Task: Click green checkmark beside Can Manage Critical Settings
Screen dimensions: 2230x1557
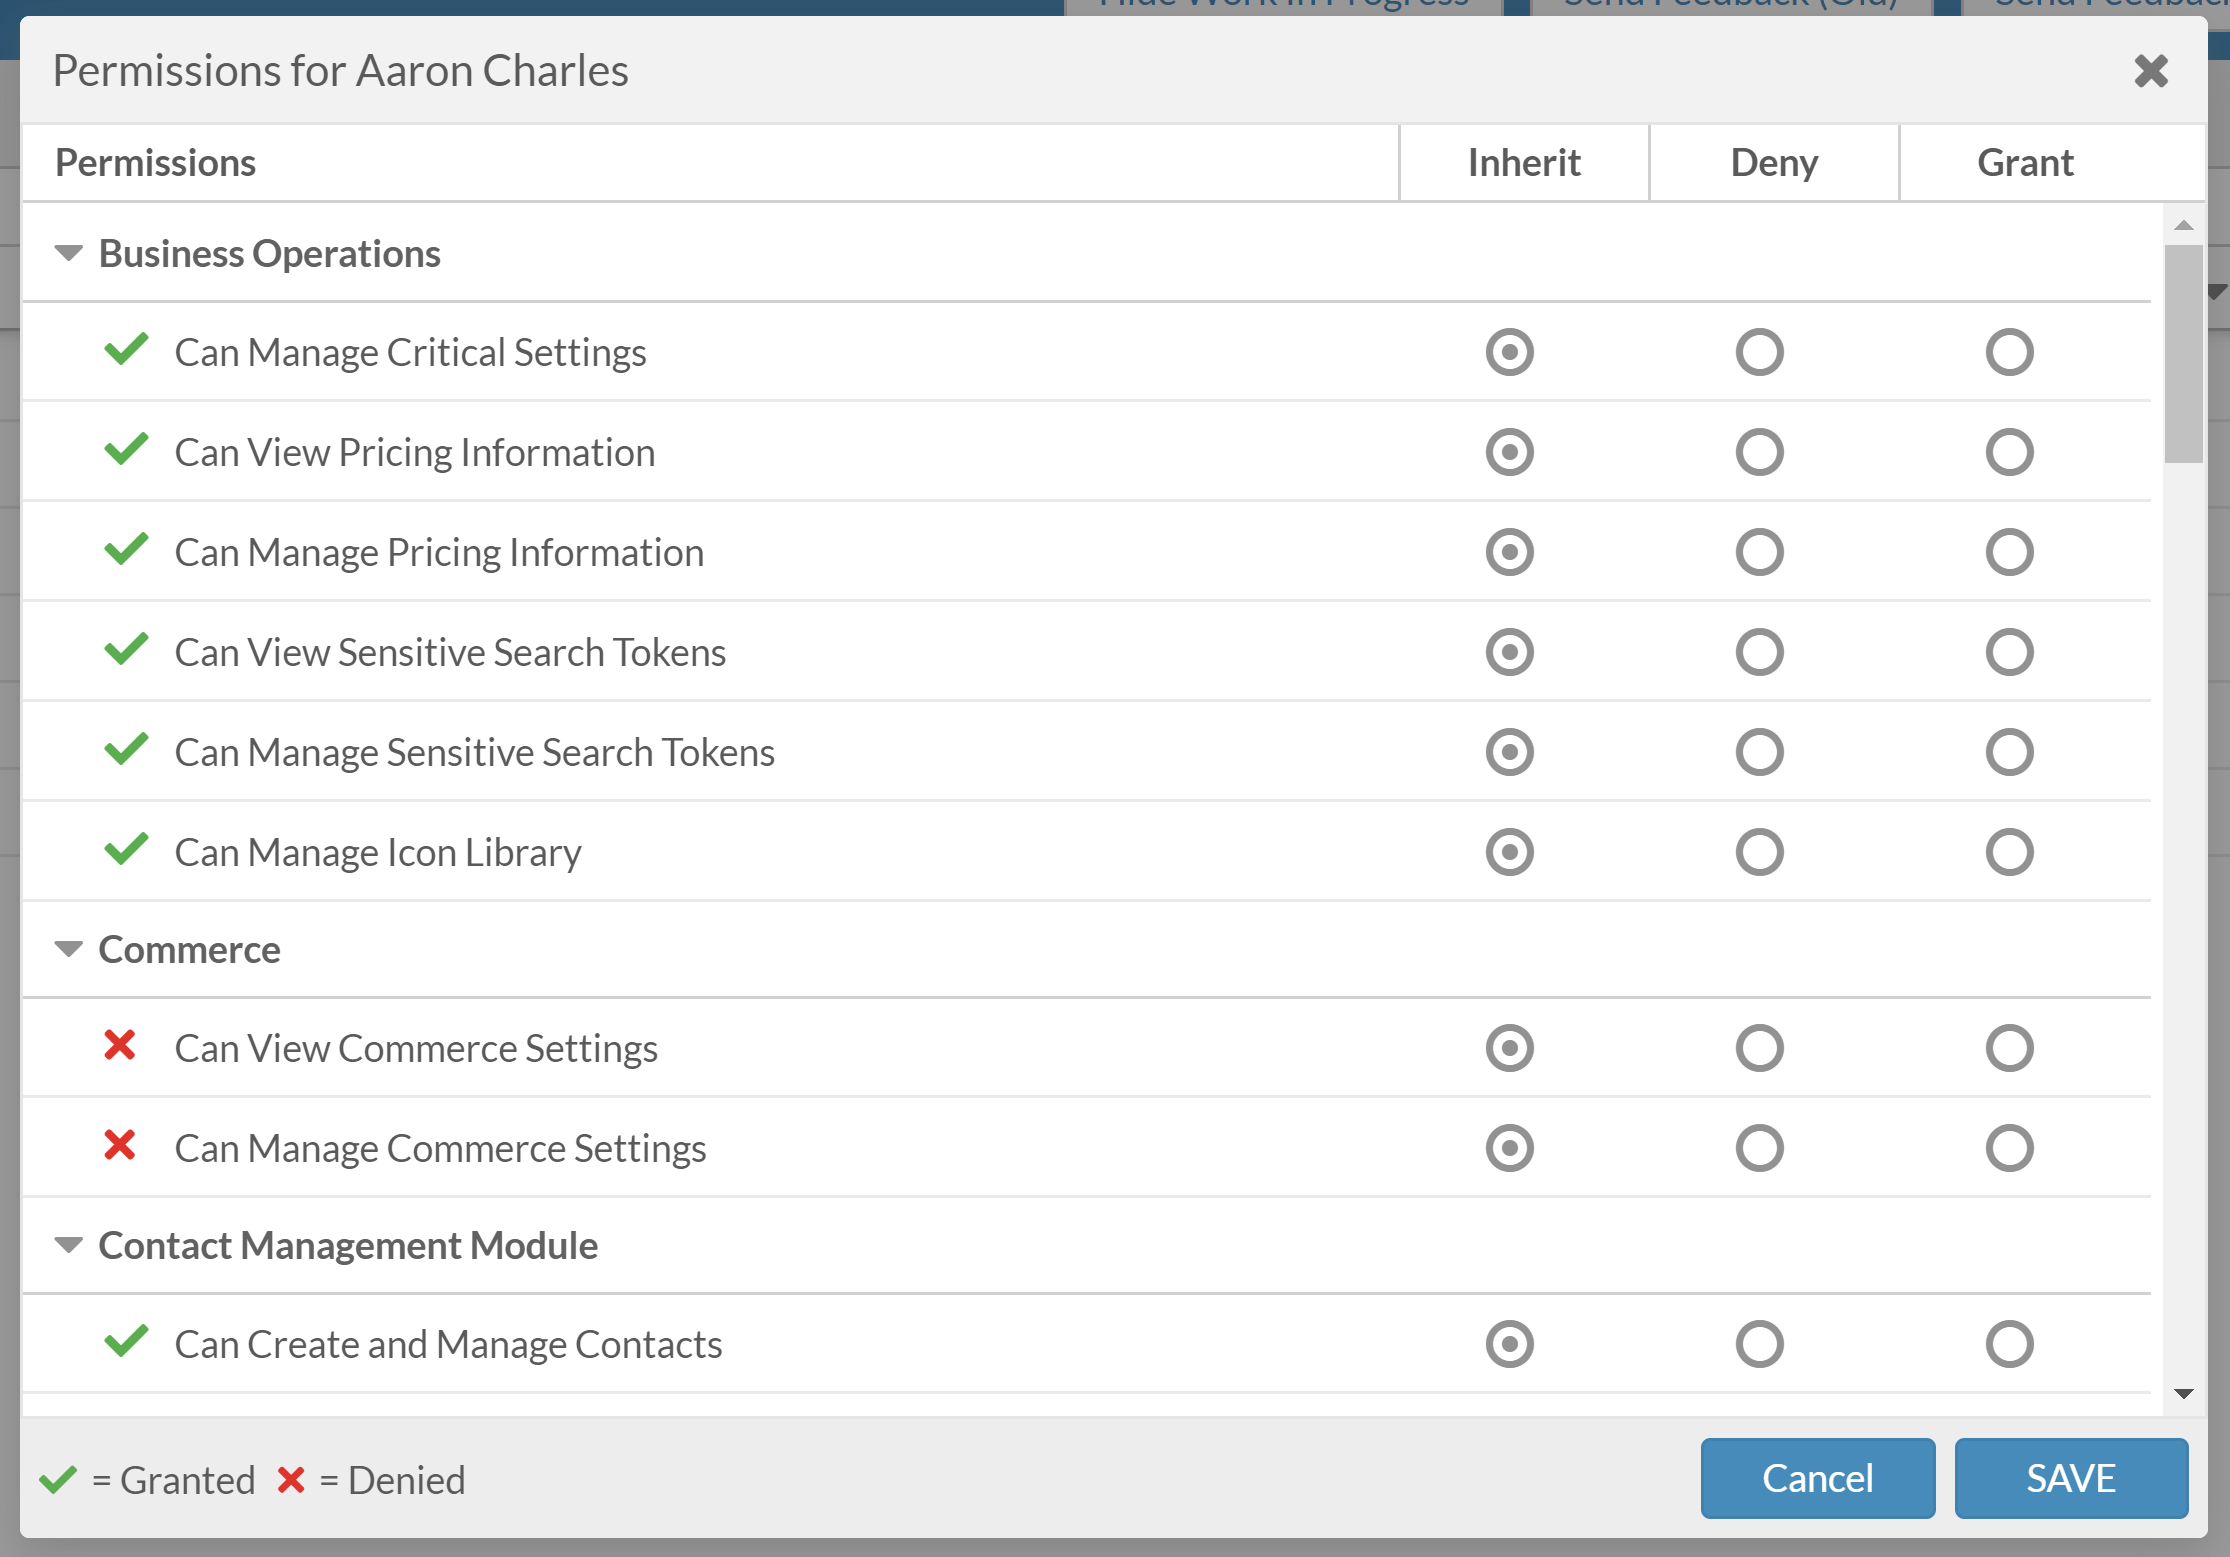Action: click(126, 351)
